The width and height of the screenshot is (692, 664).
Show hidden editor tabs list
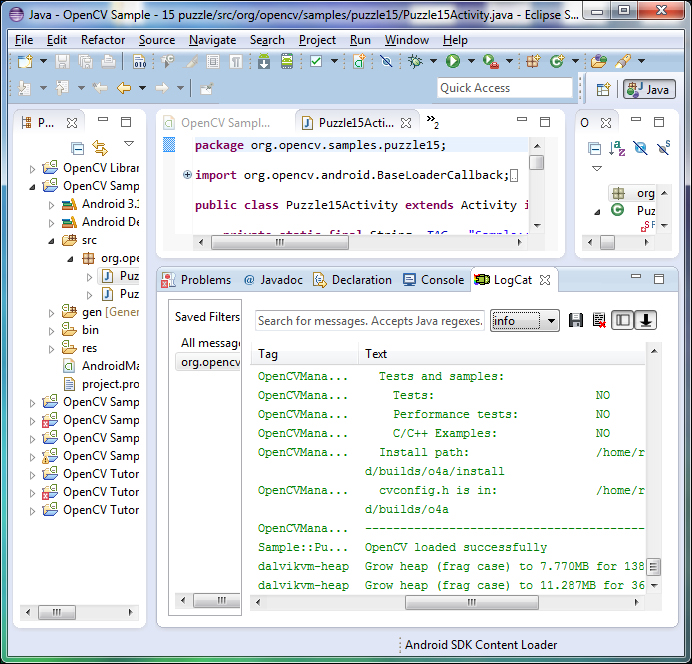point(433,121)
